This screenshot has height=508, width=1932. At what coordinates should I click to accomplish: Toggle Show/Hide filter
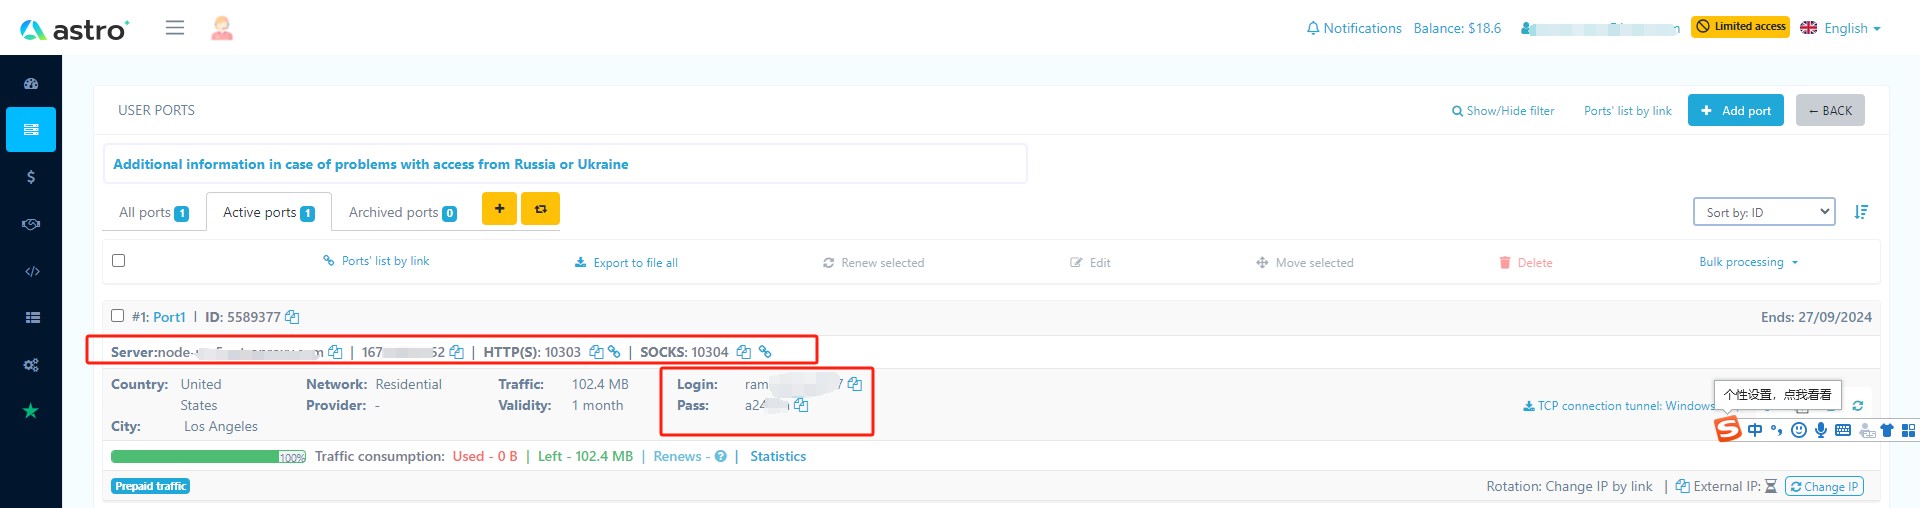(1503, 111)
